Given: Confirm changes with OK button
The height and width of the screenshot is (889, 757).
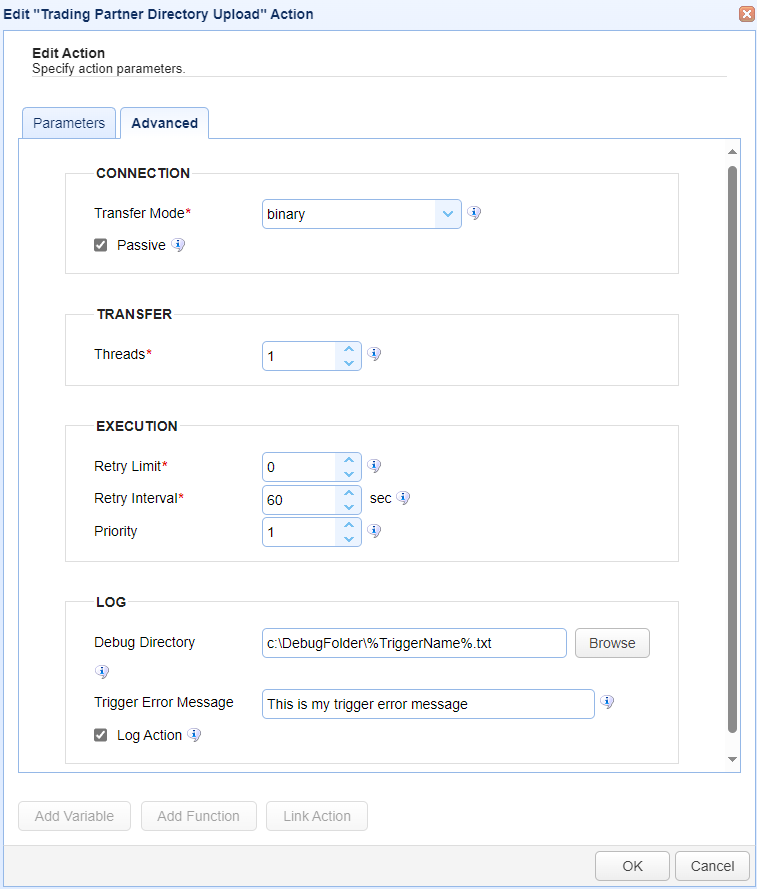Looking at the screenshot, I should [x=632, y=866].
